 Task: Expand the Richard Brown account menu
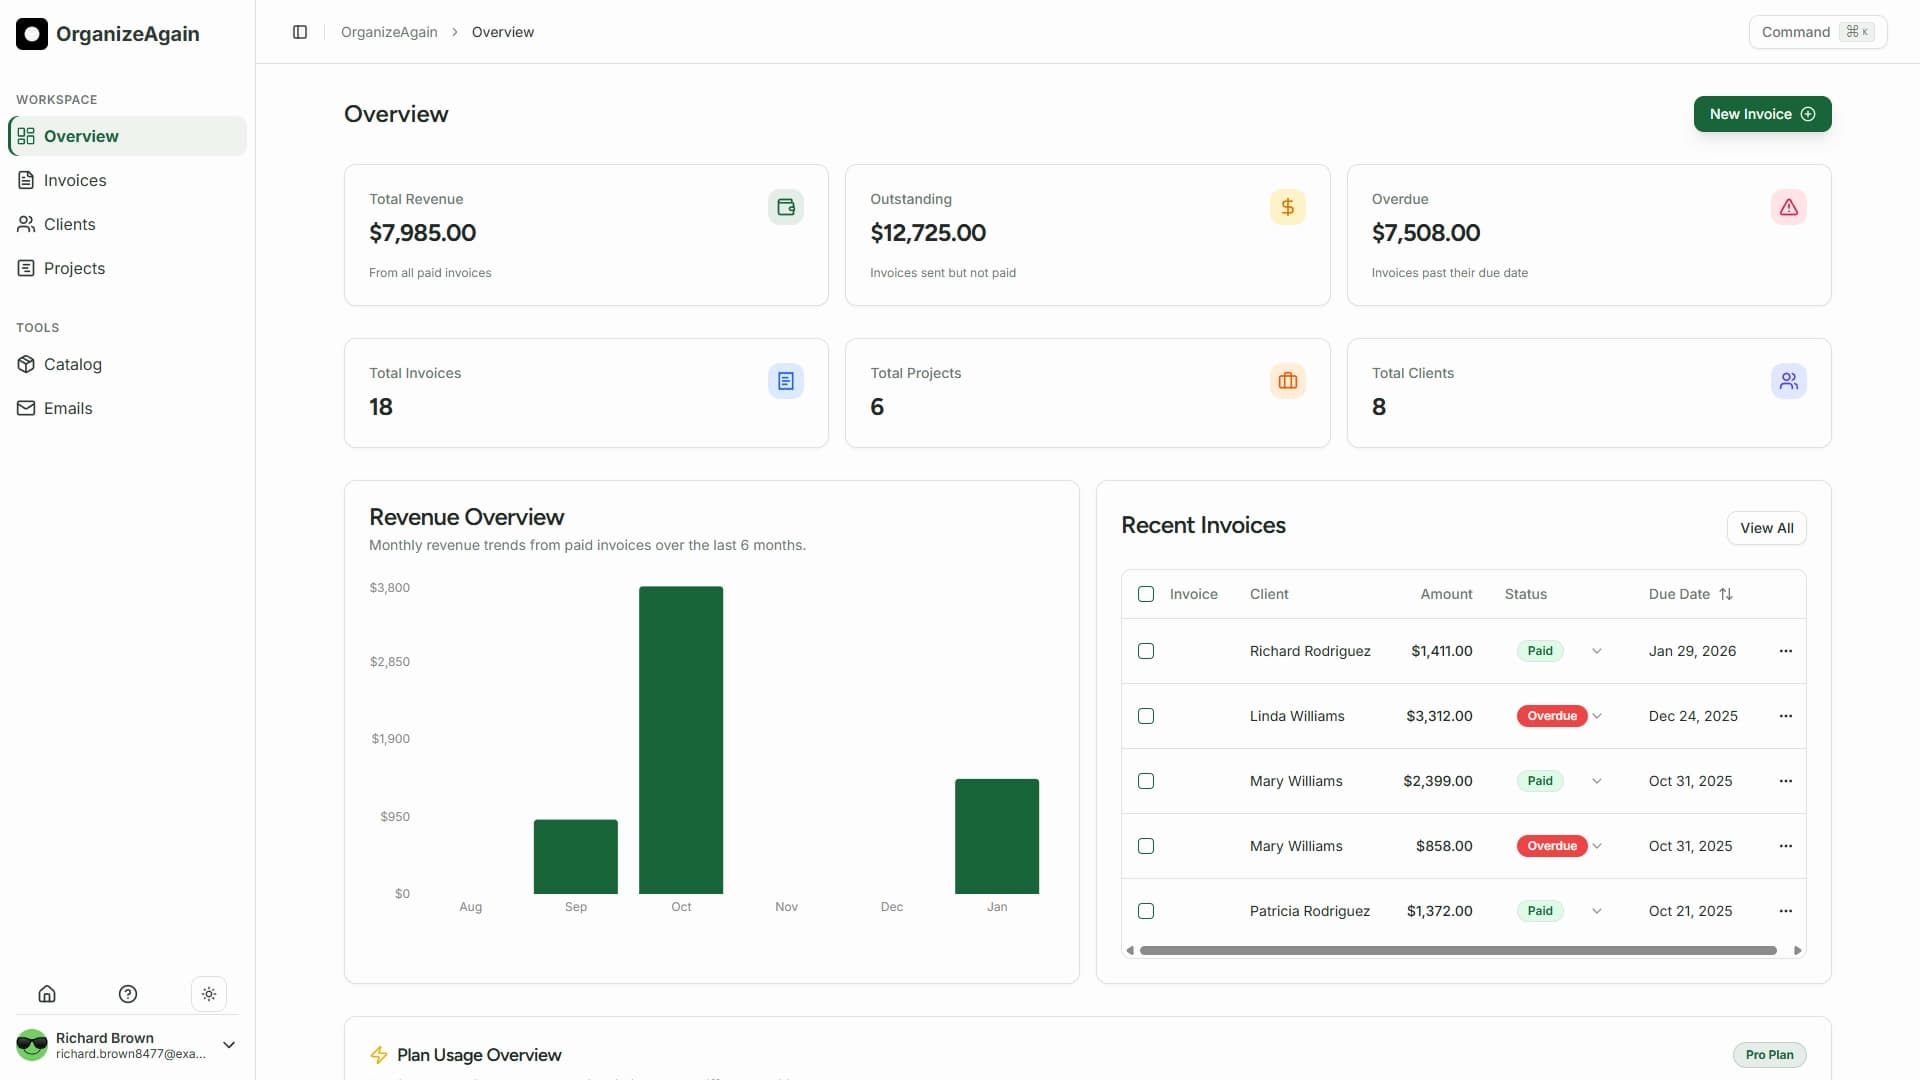click(x=229, y=1045)
